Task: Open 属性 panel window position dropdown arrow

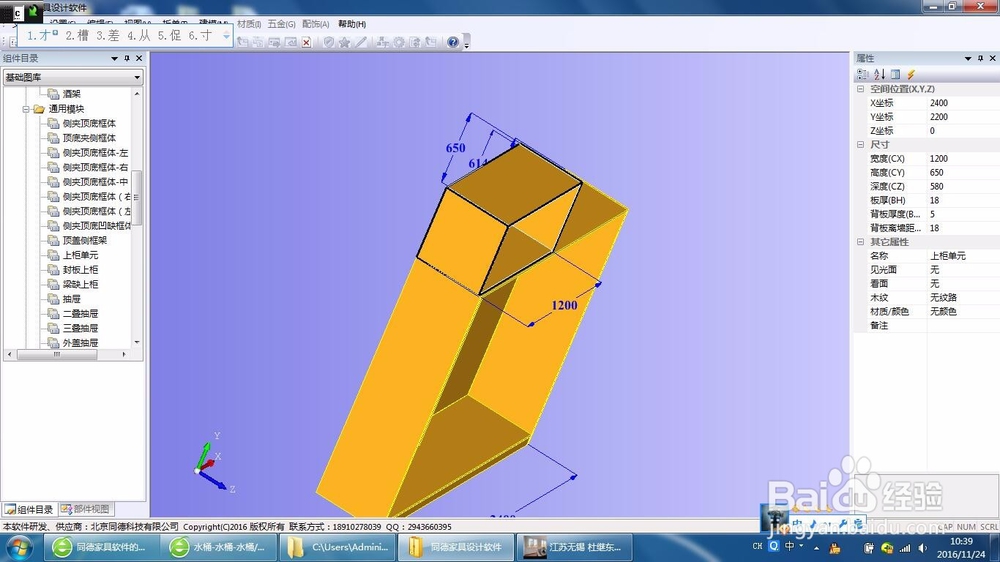Action: coord(967,58)
